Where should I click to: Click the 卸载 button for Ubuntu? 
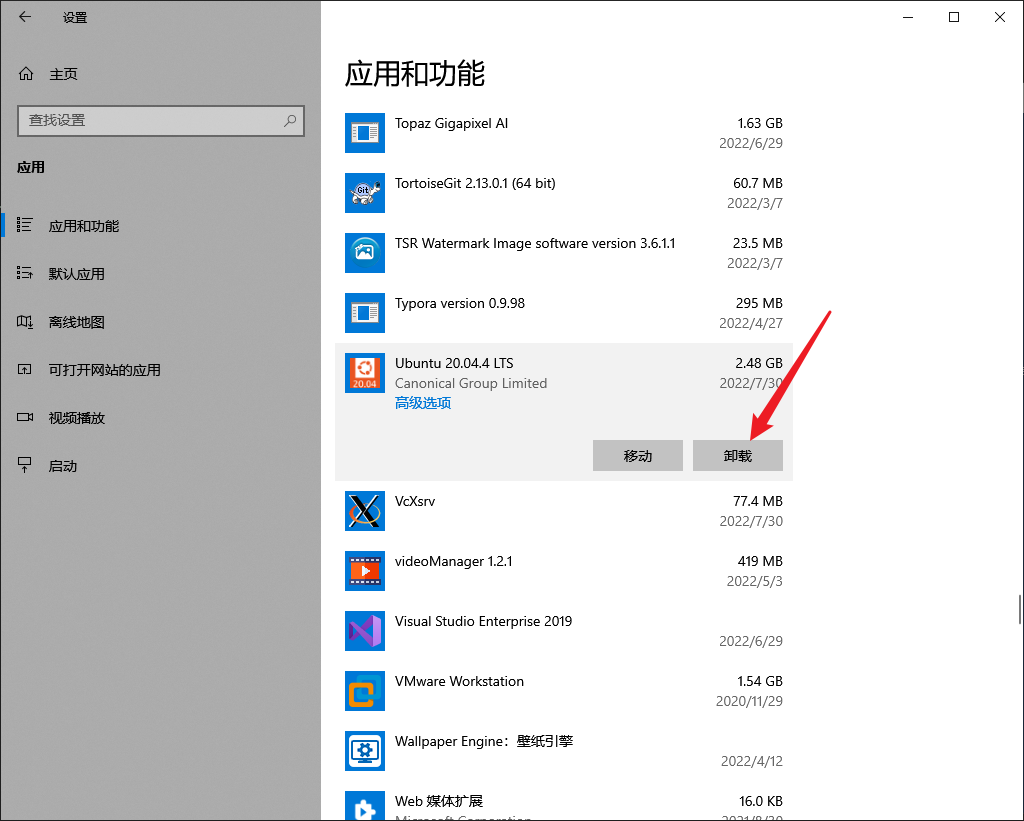pyautogui.click(x=738, y=455)
